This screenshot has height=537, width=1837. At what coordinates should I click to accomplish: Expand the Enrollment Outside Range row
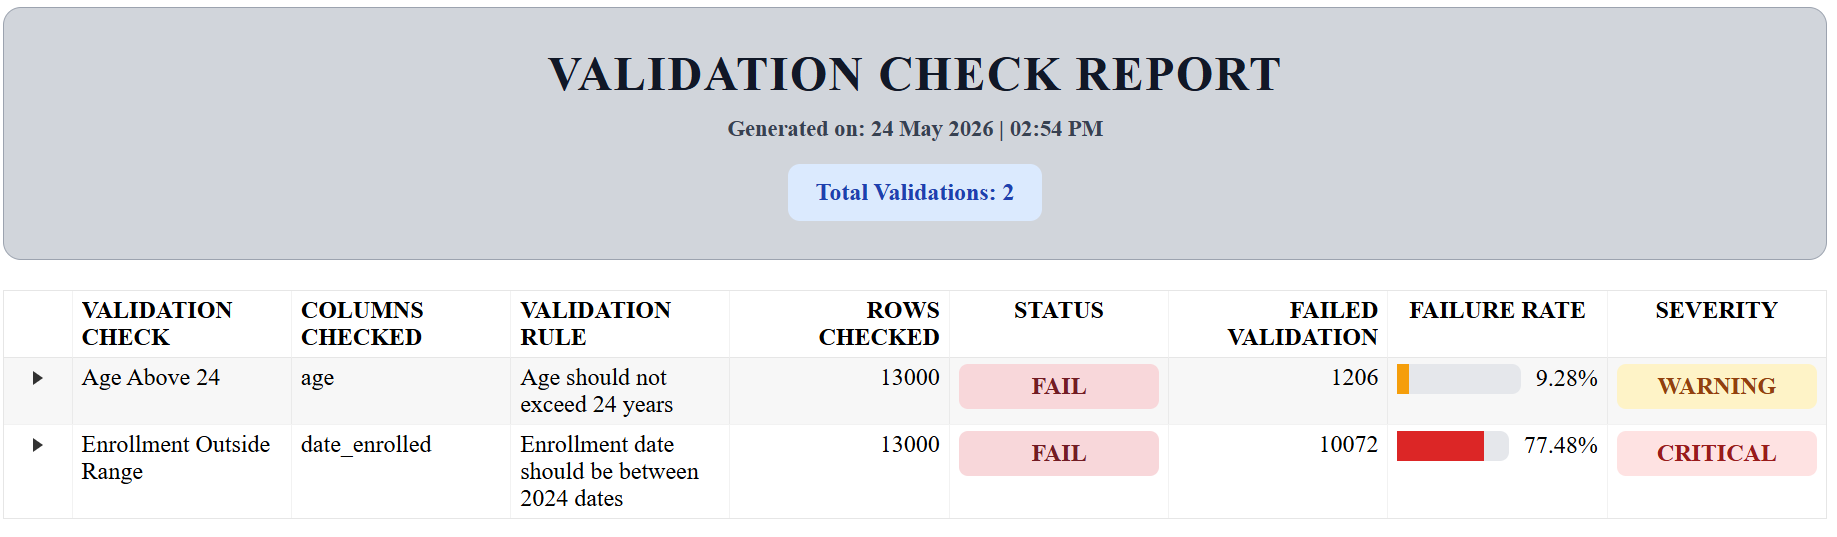click(x=38, y=445)
